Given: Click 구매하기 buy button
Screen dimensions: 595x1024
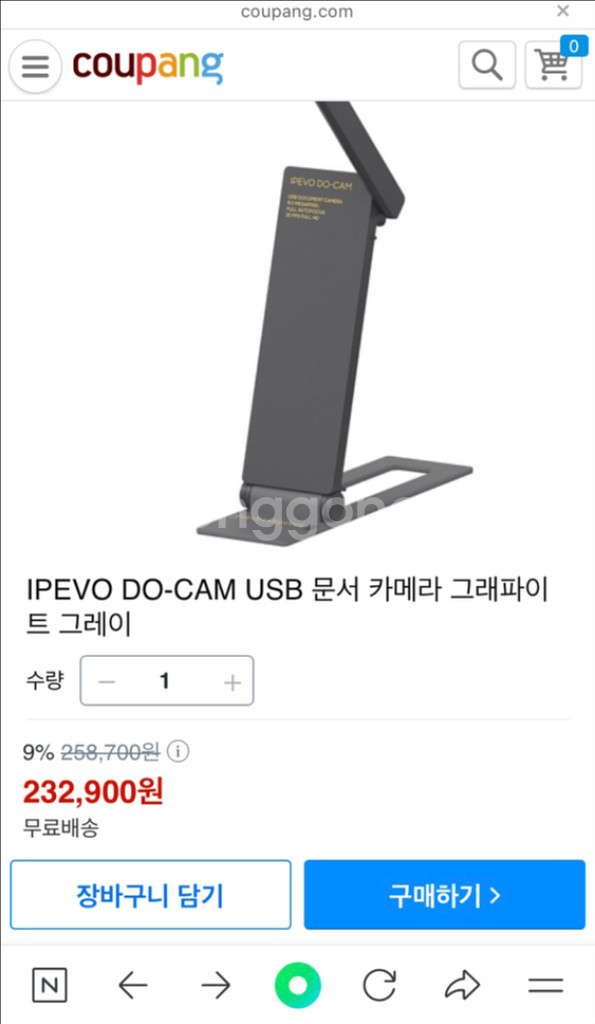Looking at the screenshot, I should pyautogui.click(x=444, y=895).
